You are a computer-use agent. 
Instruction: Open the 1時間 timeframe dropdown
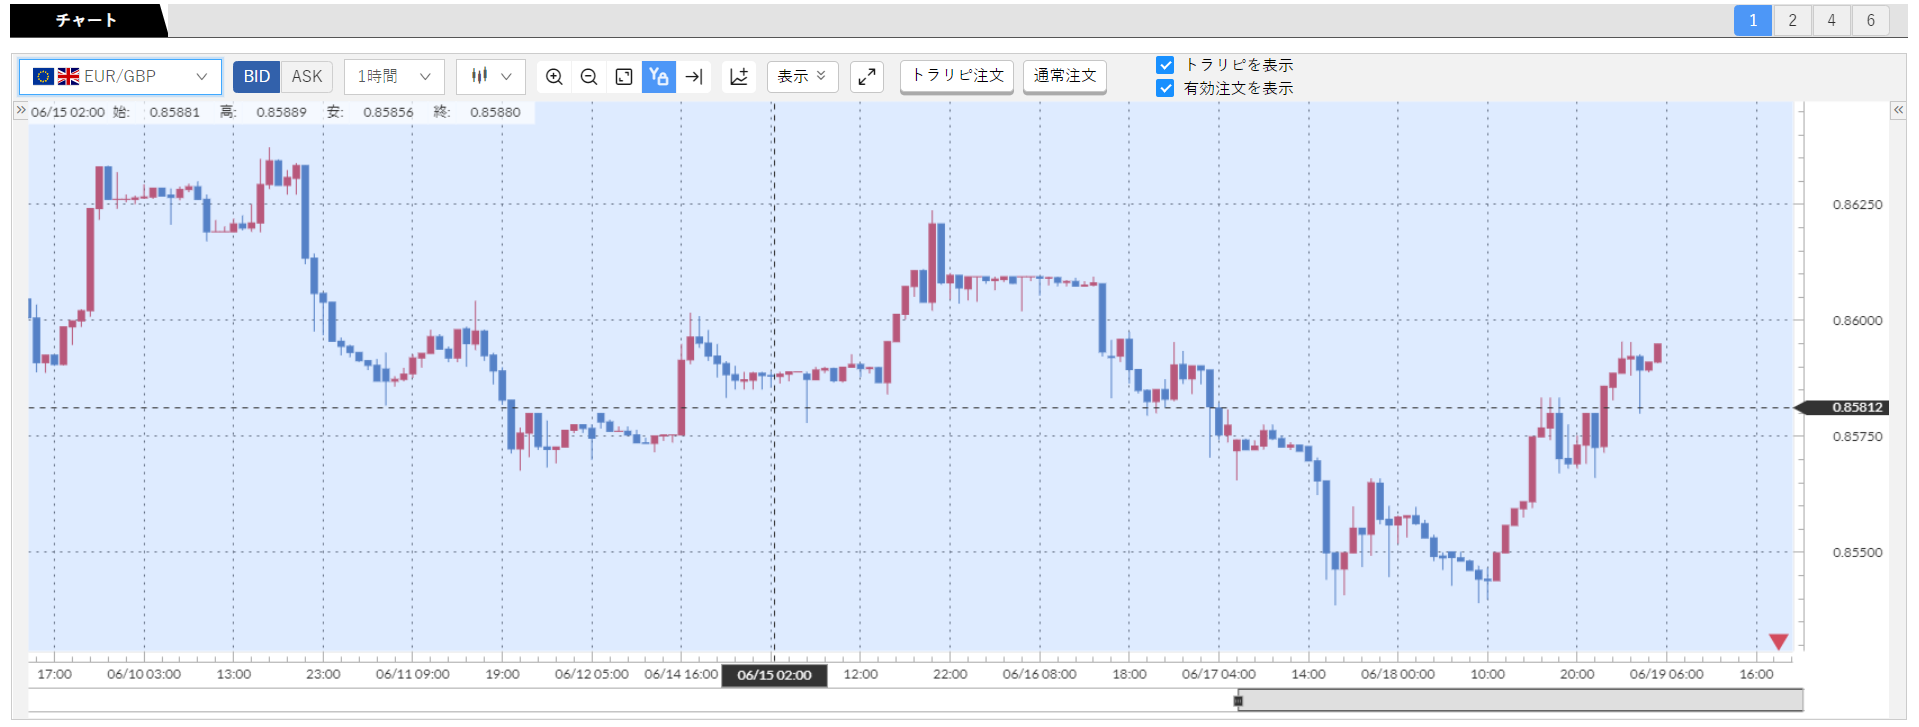click(x=394, y=76)
